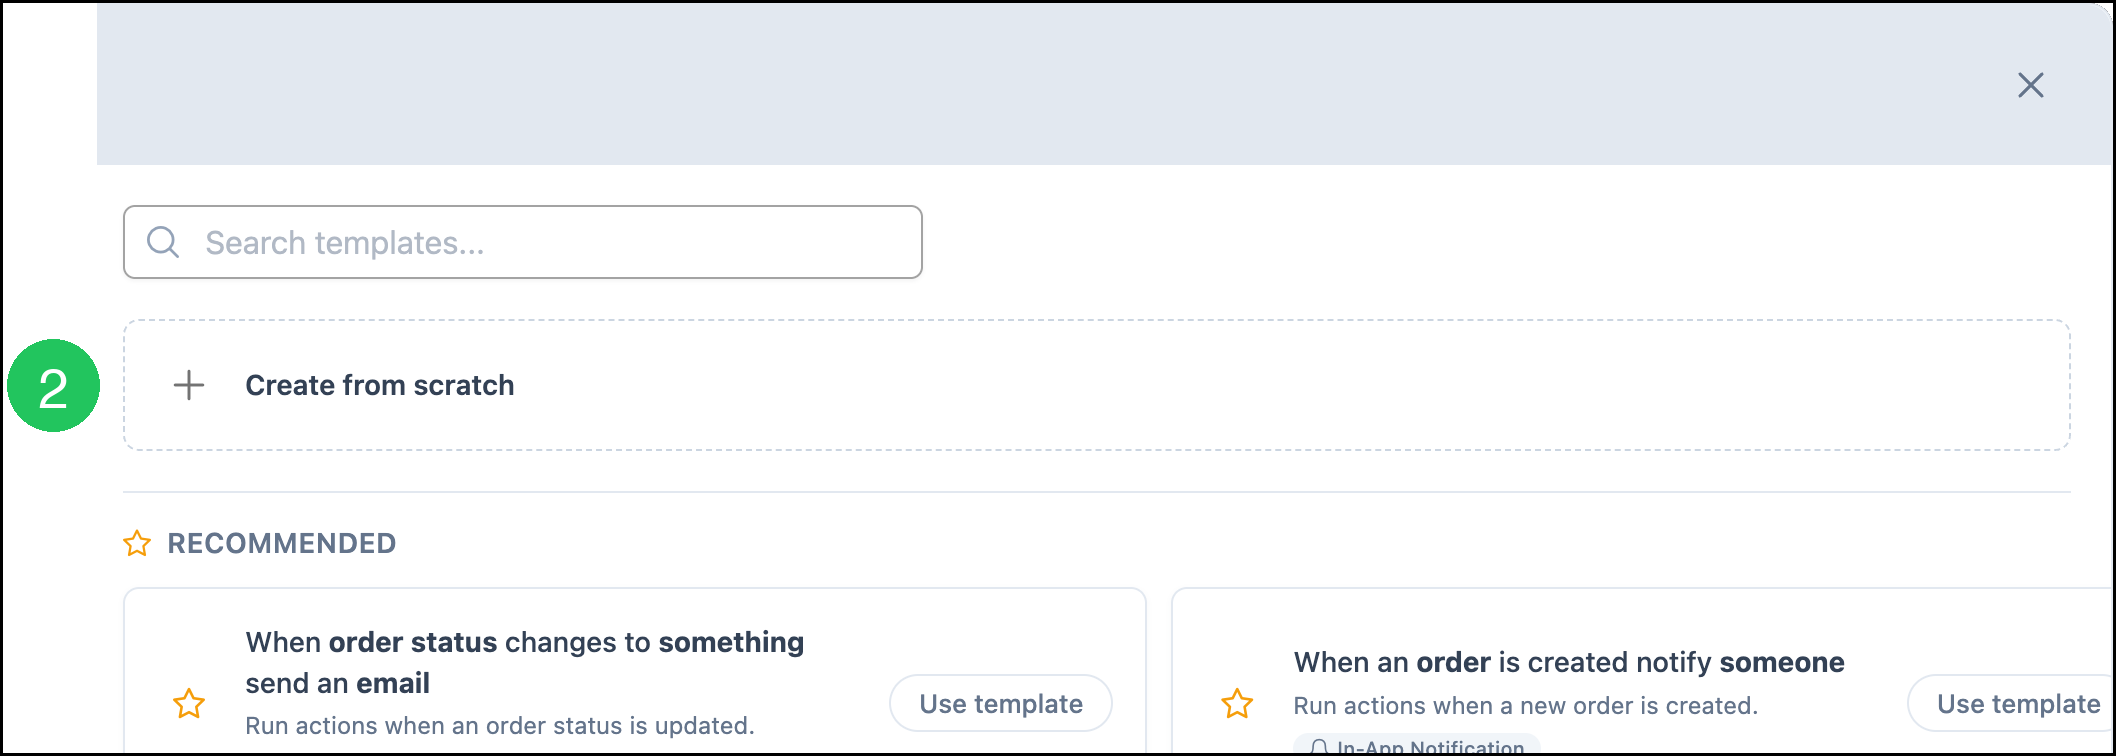Click the star icon beside RECOMMENDED heading
This screenshot has width=2116, height=756.
[x=137, y=543]
